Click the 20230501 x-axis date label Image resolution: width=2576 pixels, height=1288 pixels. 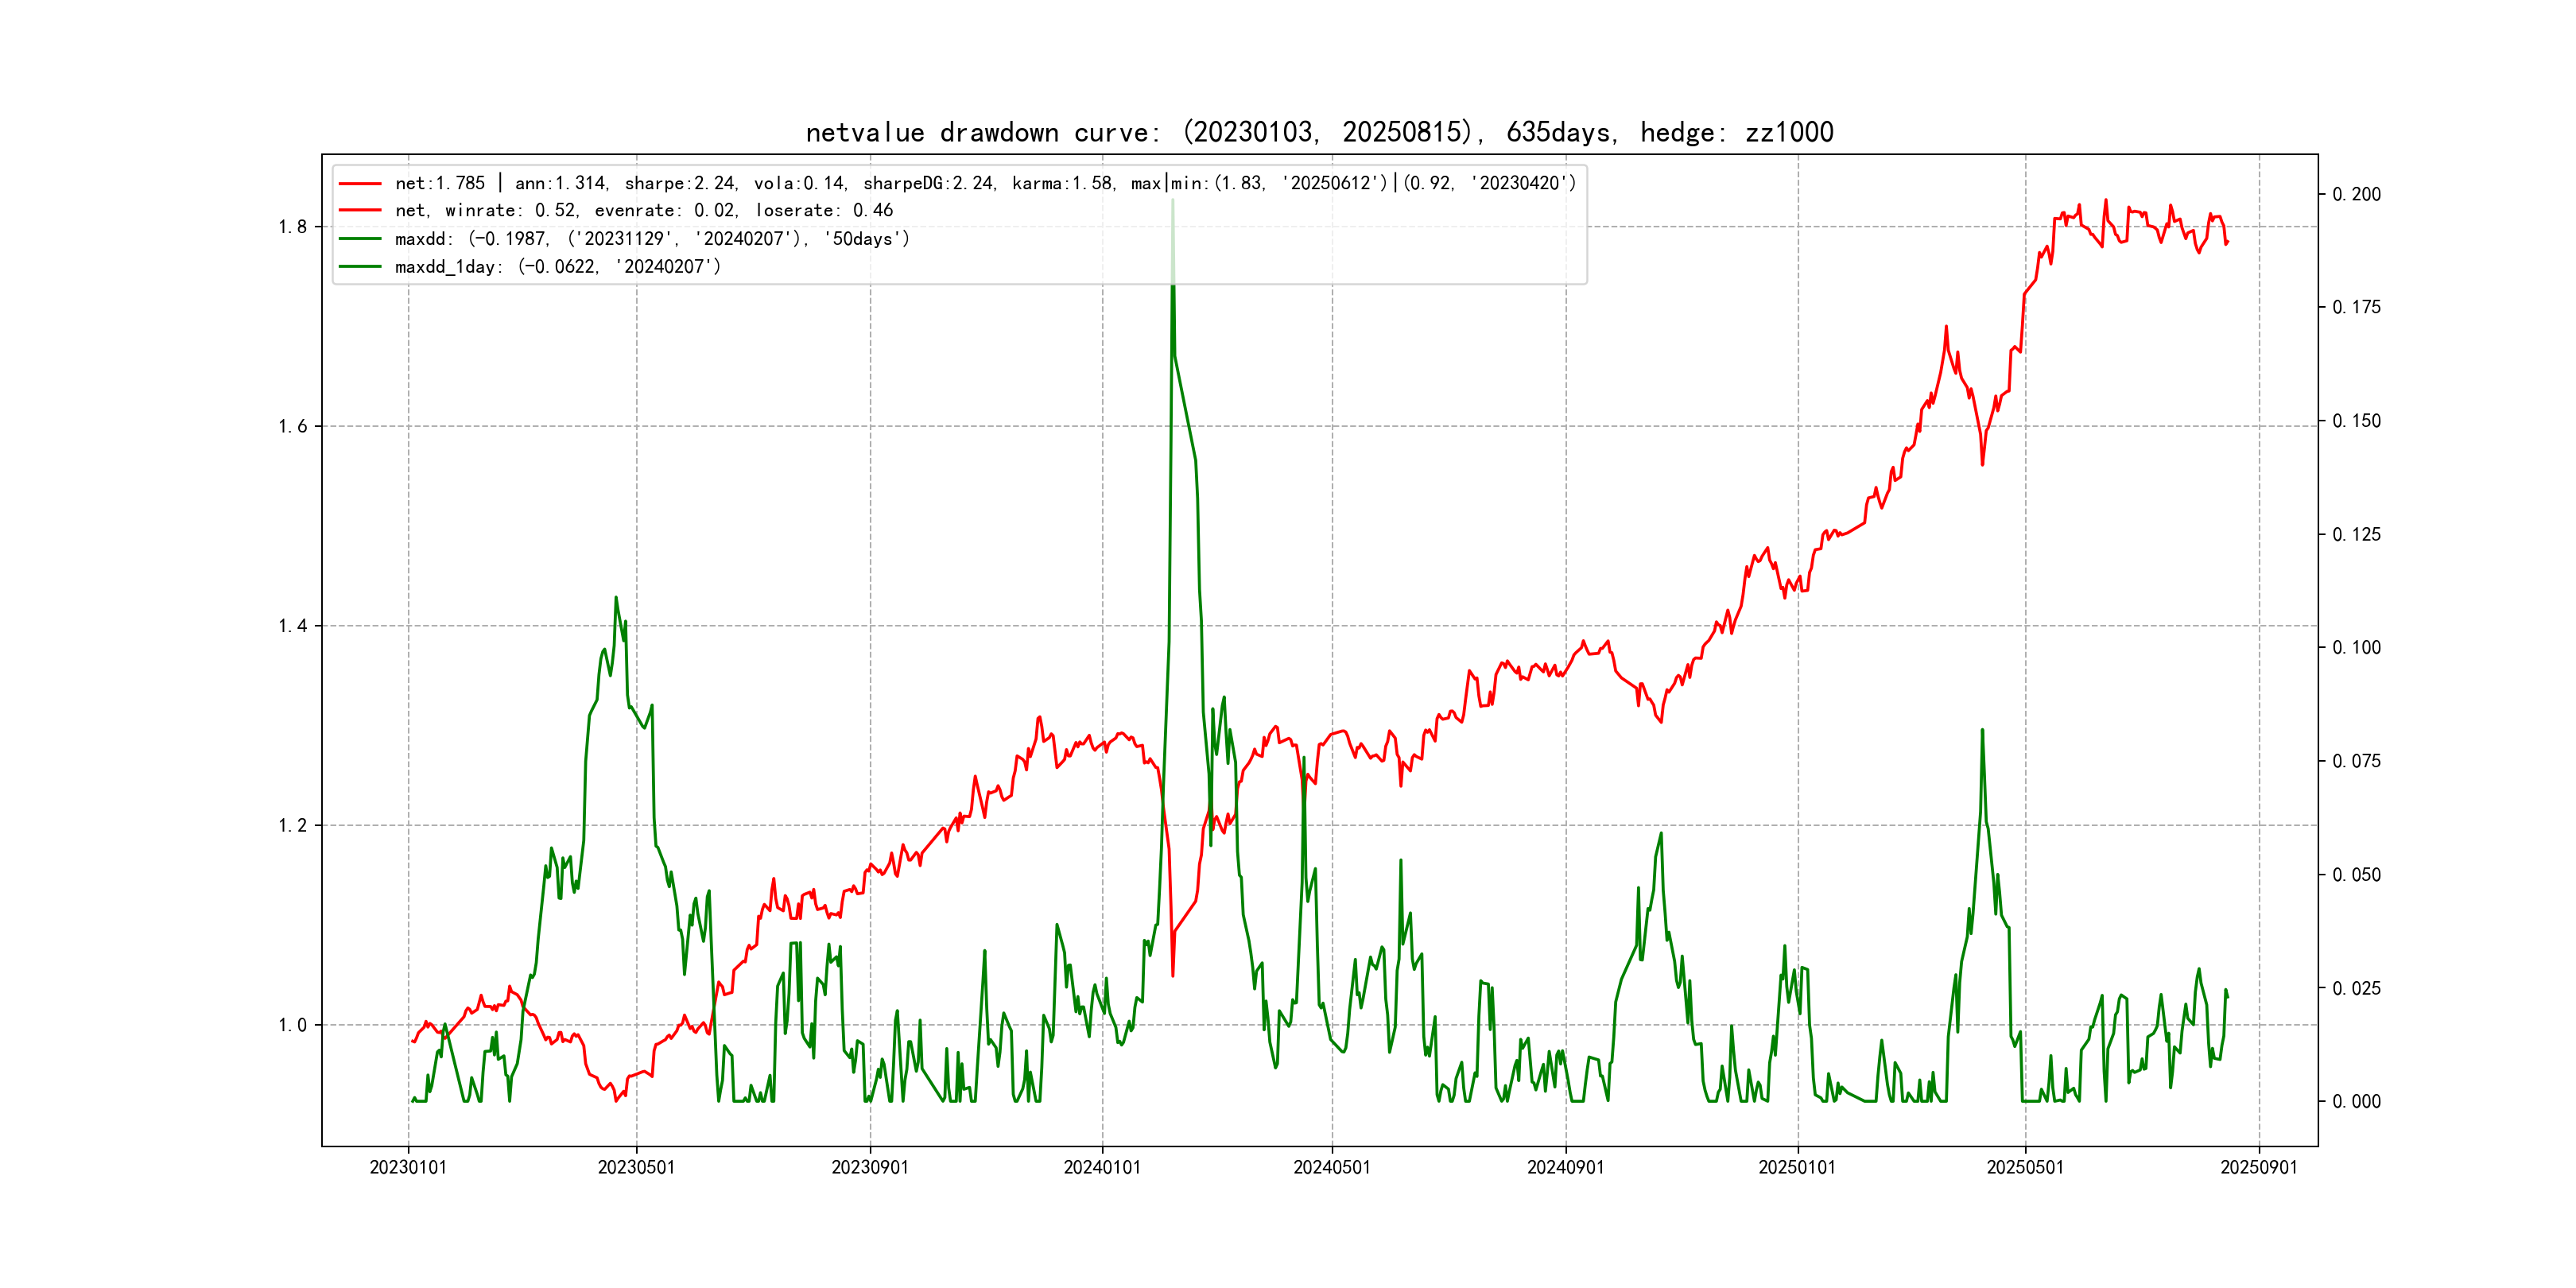(x=636, y=1167)
